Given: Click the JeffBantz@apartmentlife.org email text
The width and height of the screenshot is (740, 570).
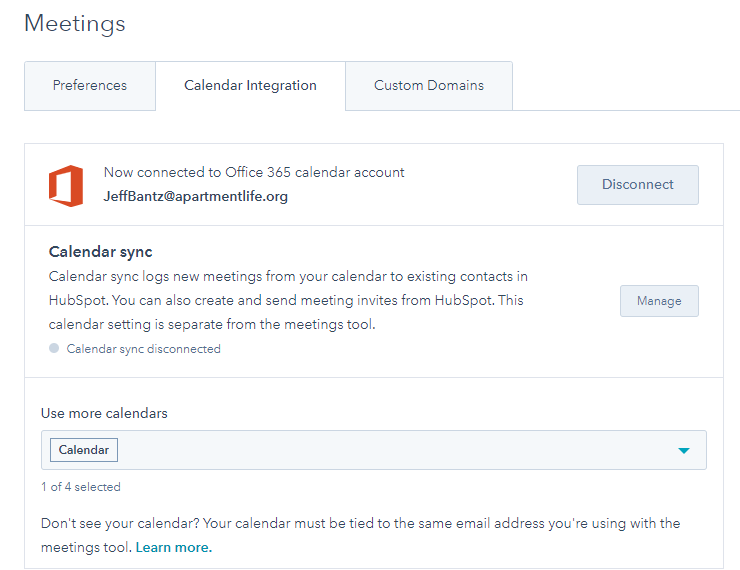Looking at the screenshot, I should click(x=195, y=196).
